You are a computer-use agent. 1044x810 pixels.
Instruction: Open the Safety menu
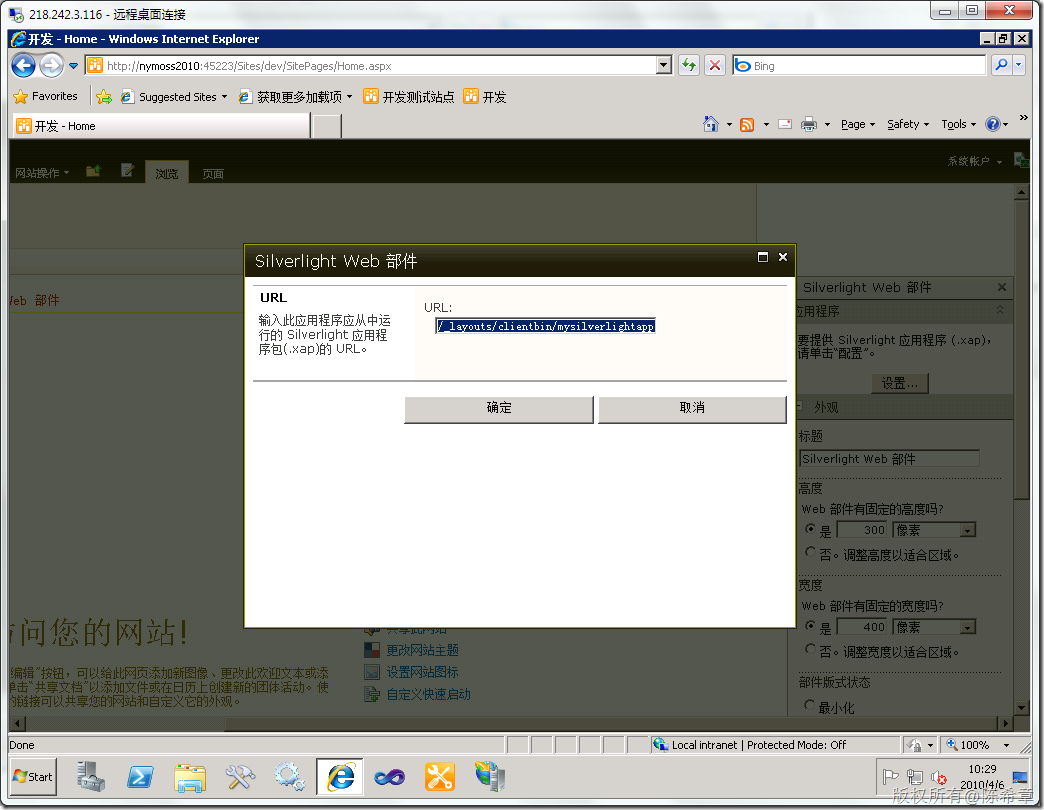[x=908, y=124]
